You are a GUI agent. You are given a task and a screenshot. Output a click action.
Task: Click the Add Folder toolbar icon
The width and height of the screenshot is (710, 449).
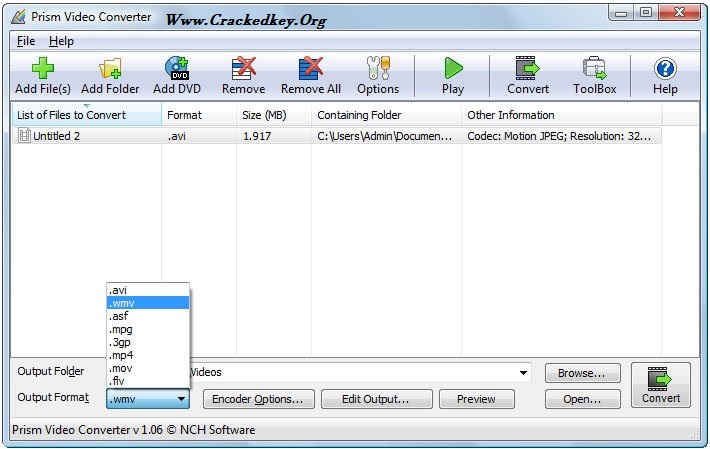110,76
